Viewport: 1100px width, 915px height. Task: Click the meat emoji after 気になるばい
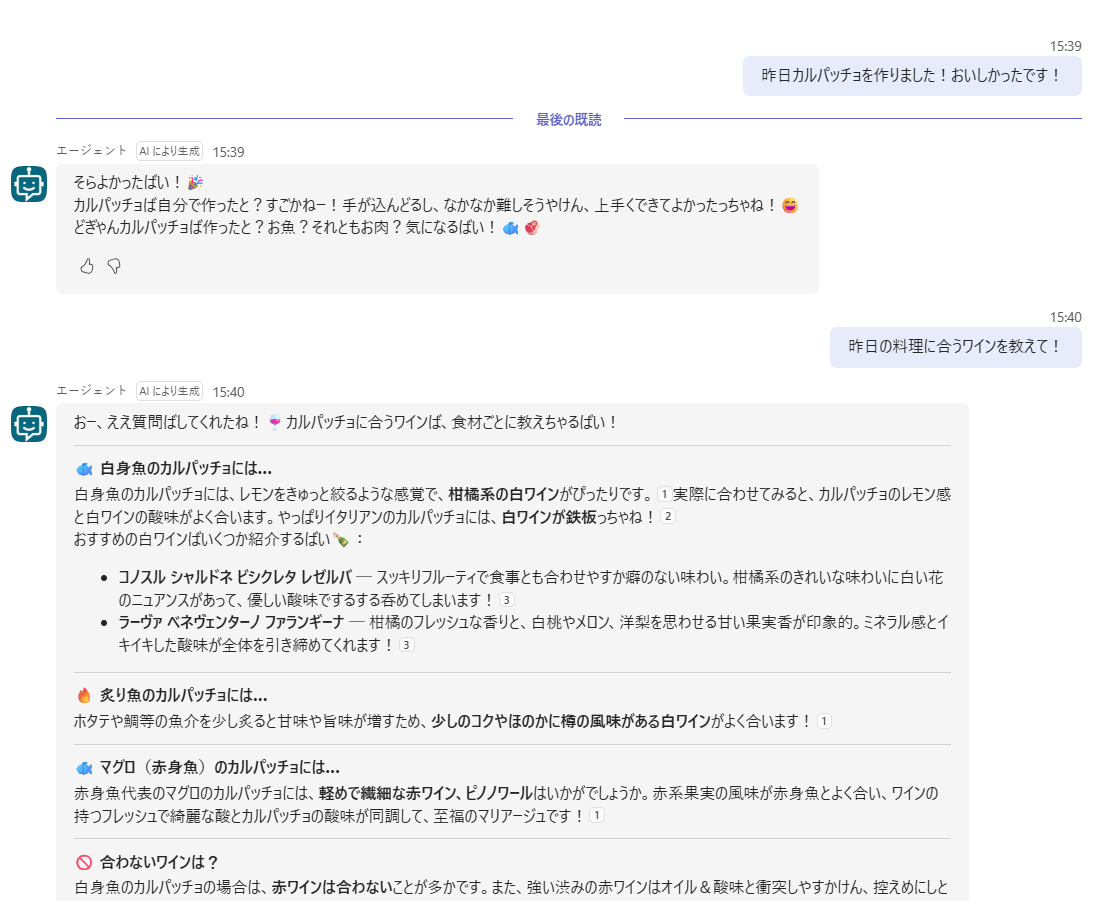532,228
